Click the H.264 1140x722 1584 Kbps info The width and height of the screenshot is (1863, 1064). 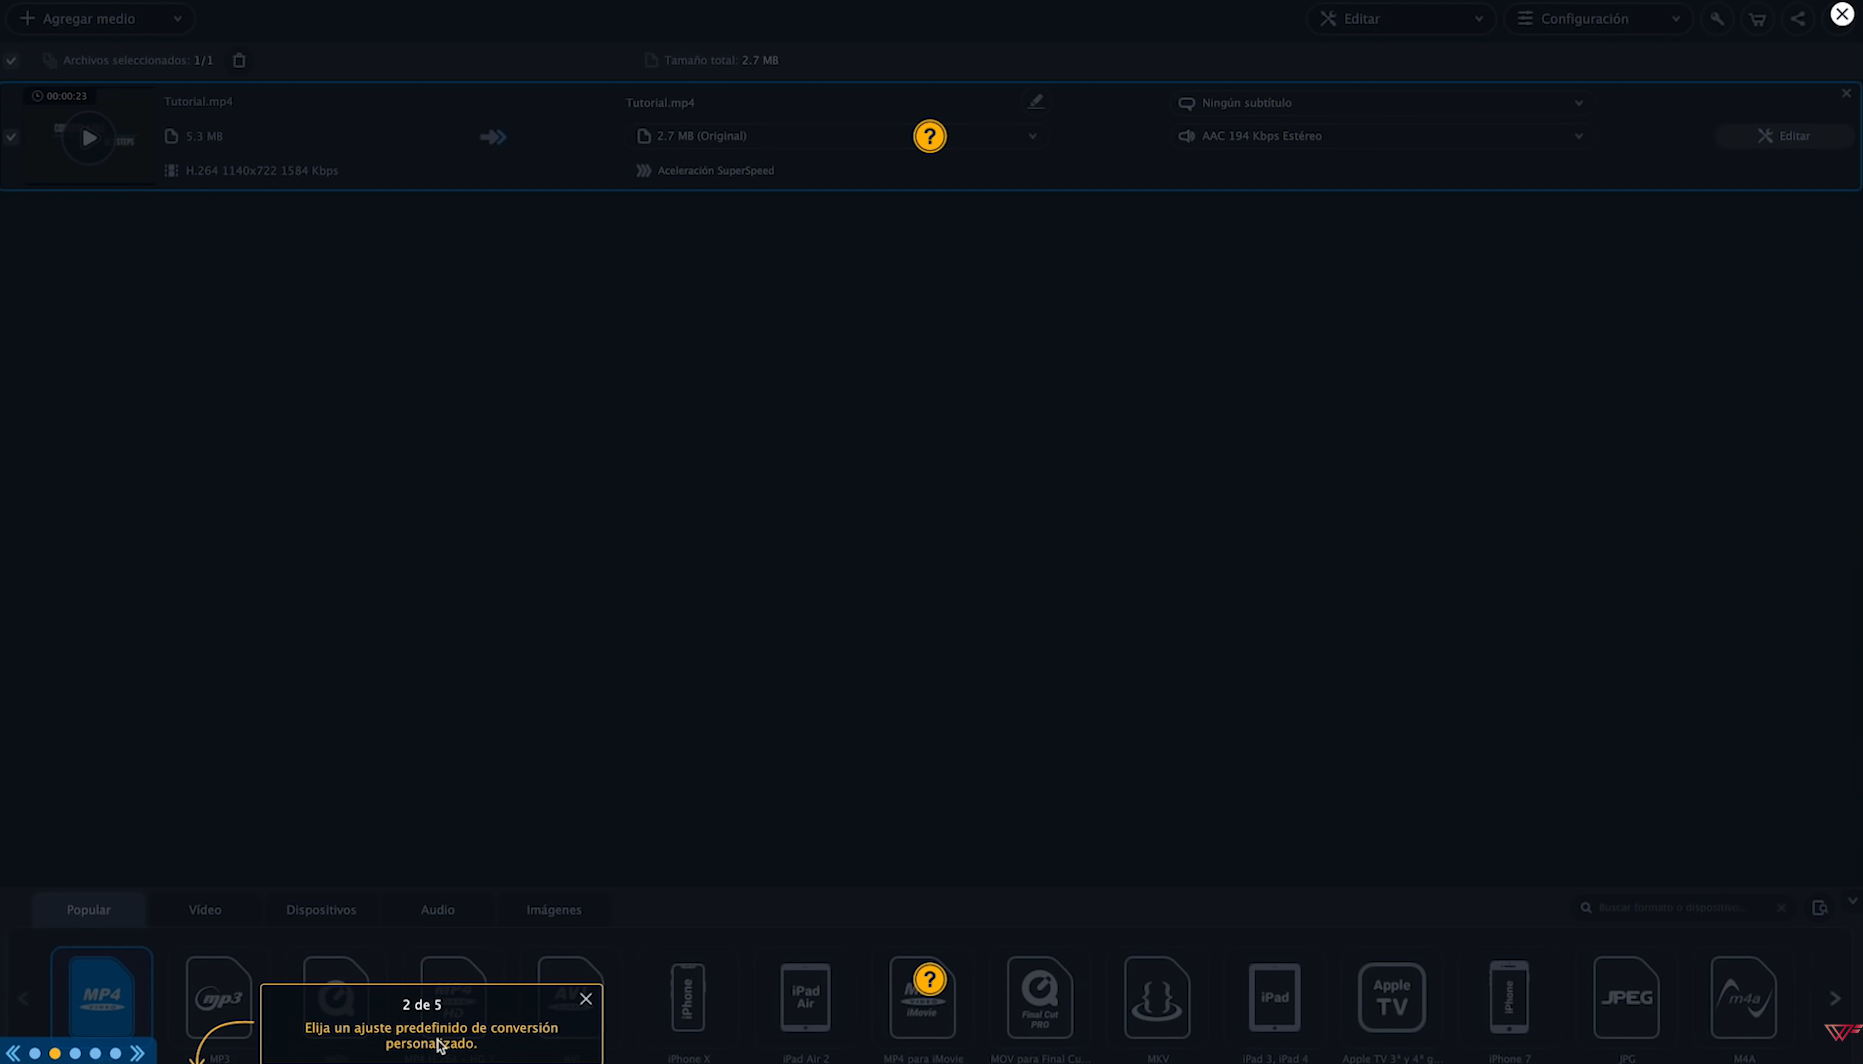pos(262,171)
